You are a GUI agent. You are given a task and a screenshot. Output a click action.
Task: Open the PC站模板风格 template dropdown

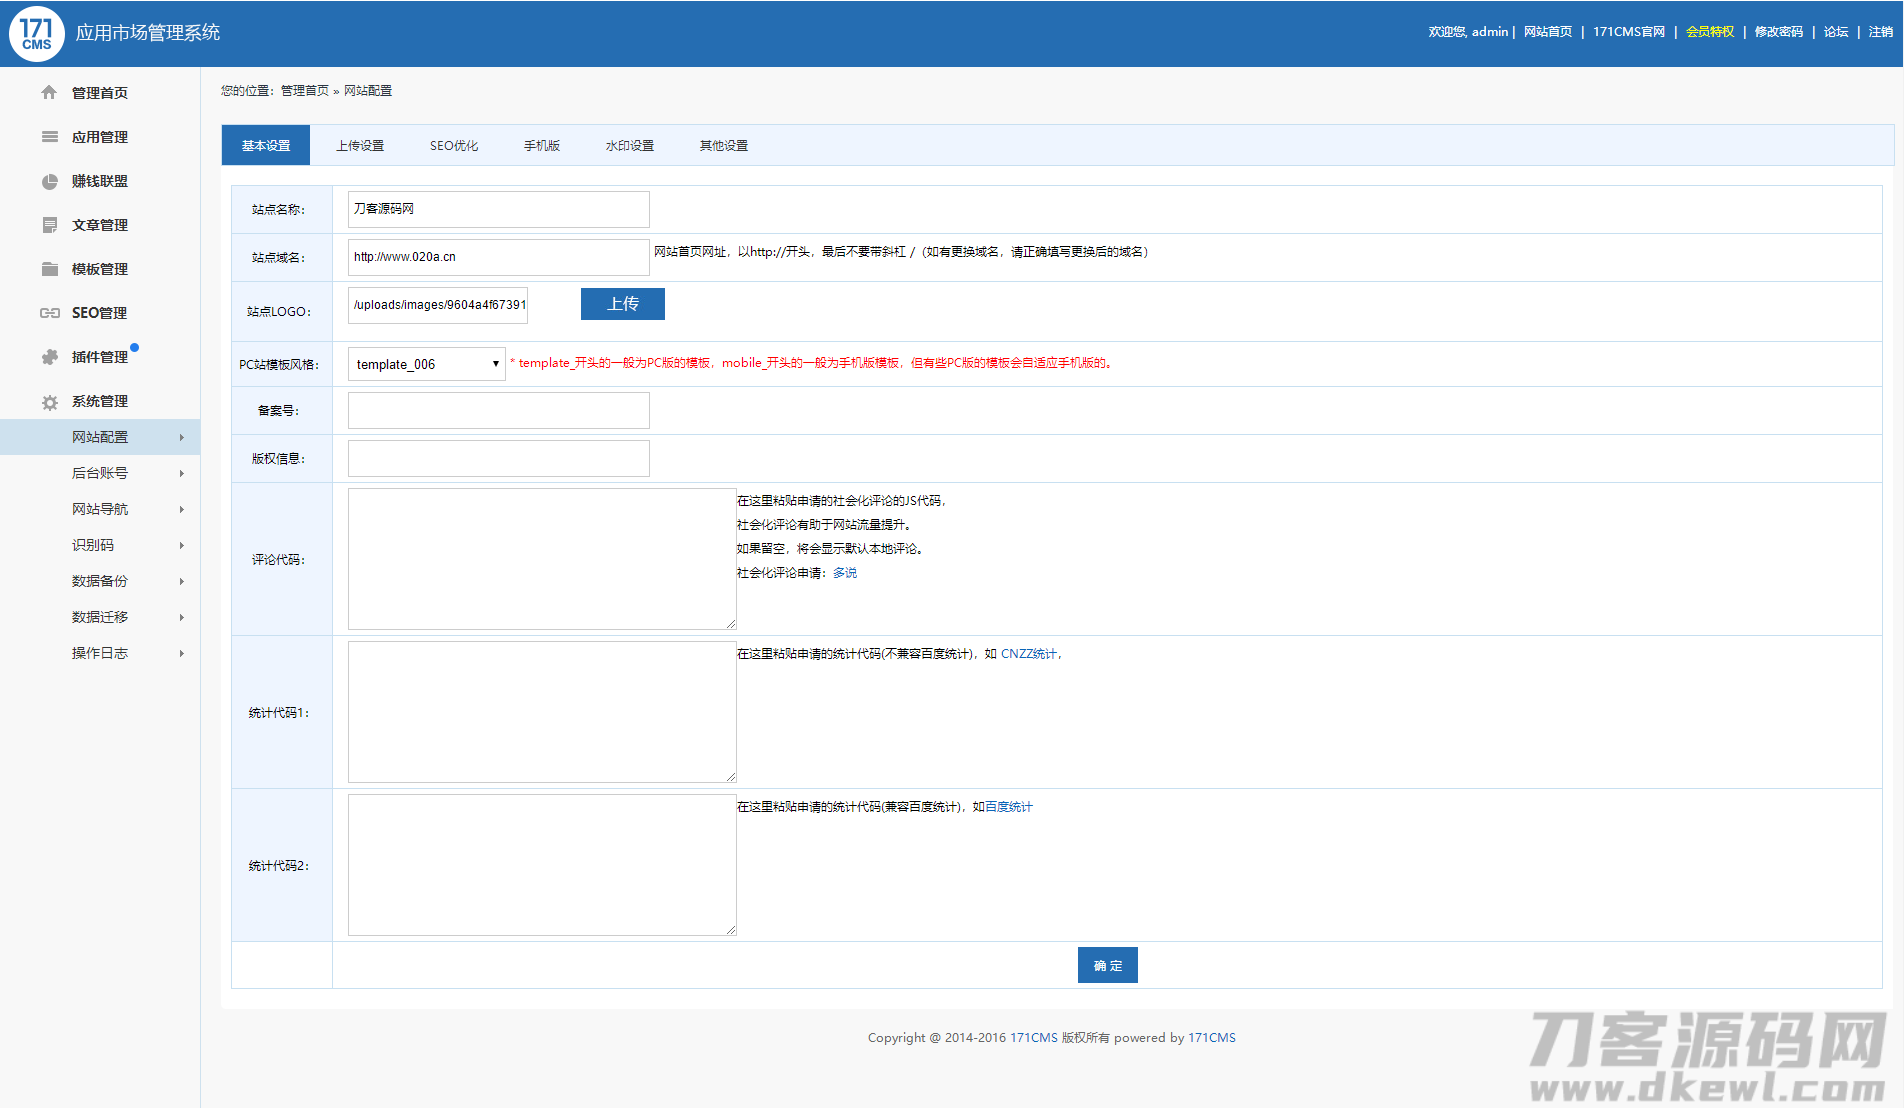(x=426, y=364)
